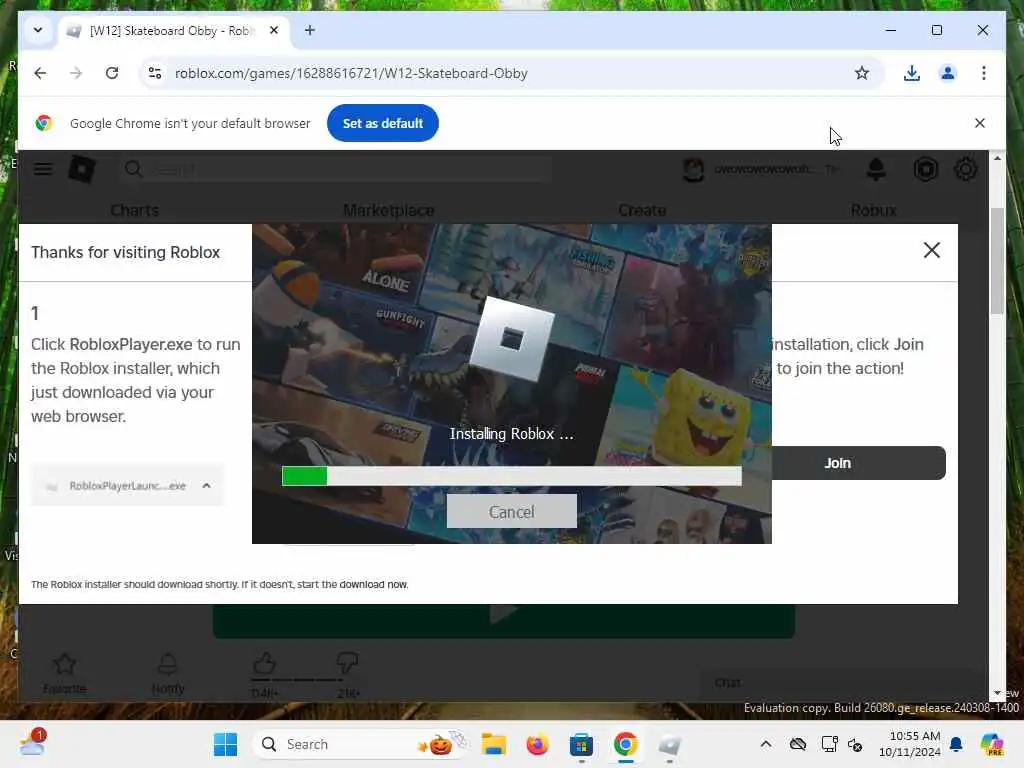Dislike the game with thumbs down
1024x768 pixels.
point(347,664)
